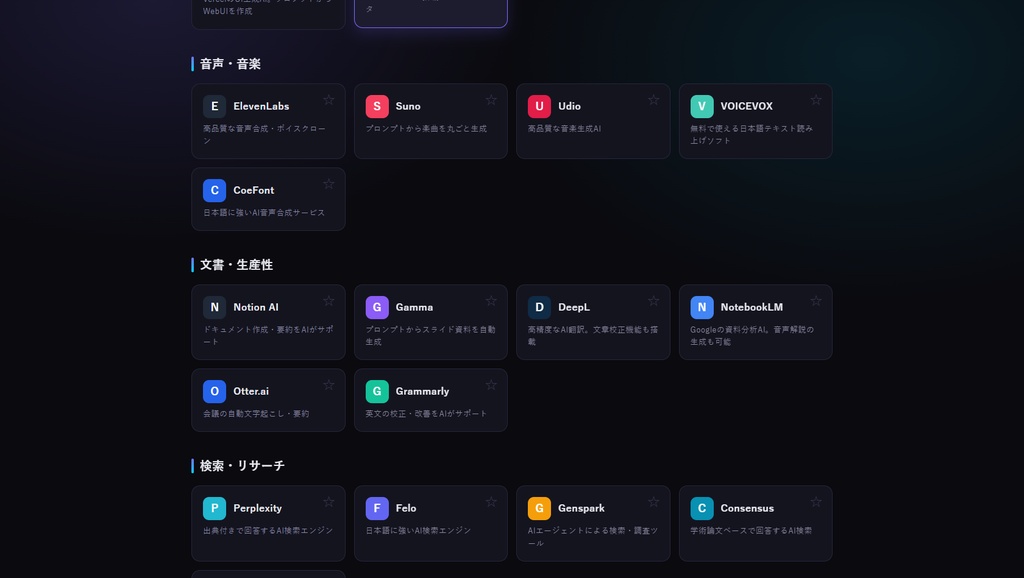Click Notion AI description ドキュメント作成・要約
The height and width of the screenshot is (578, 1024).
(x=268, y=336)
